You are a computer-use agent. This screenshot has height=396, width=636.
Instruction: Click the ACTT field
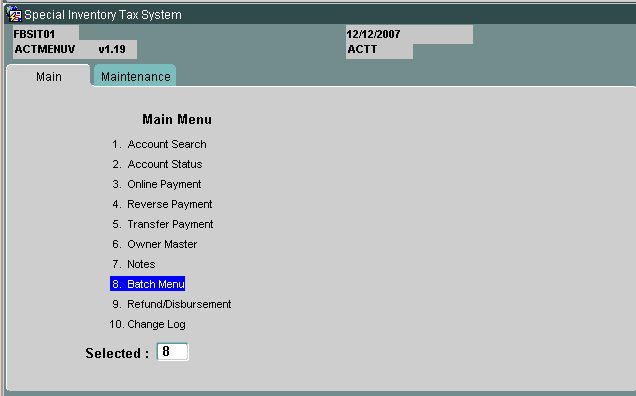coord(379,50)
